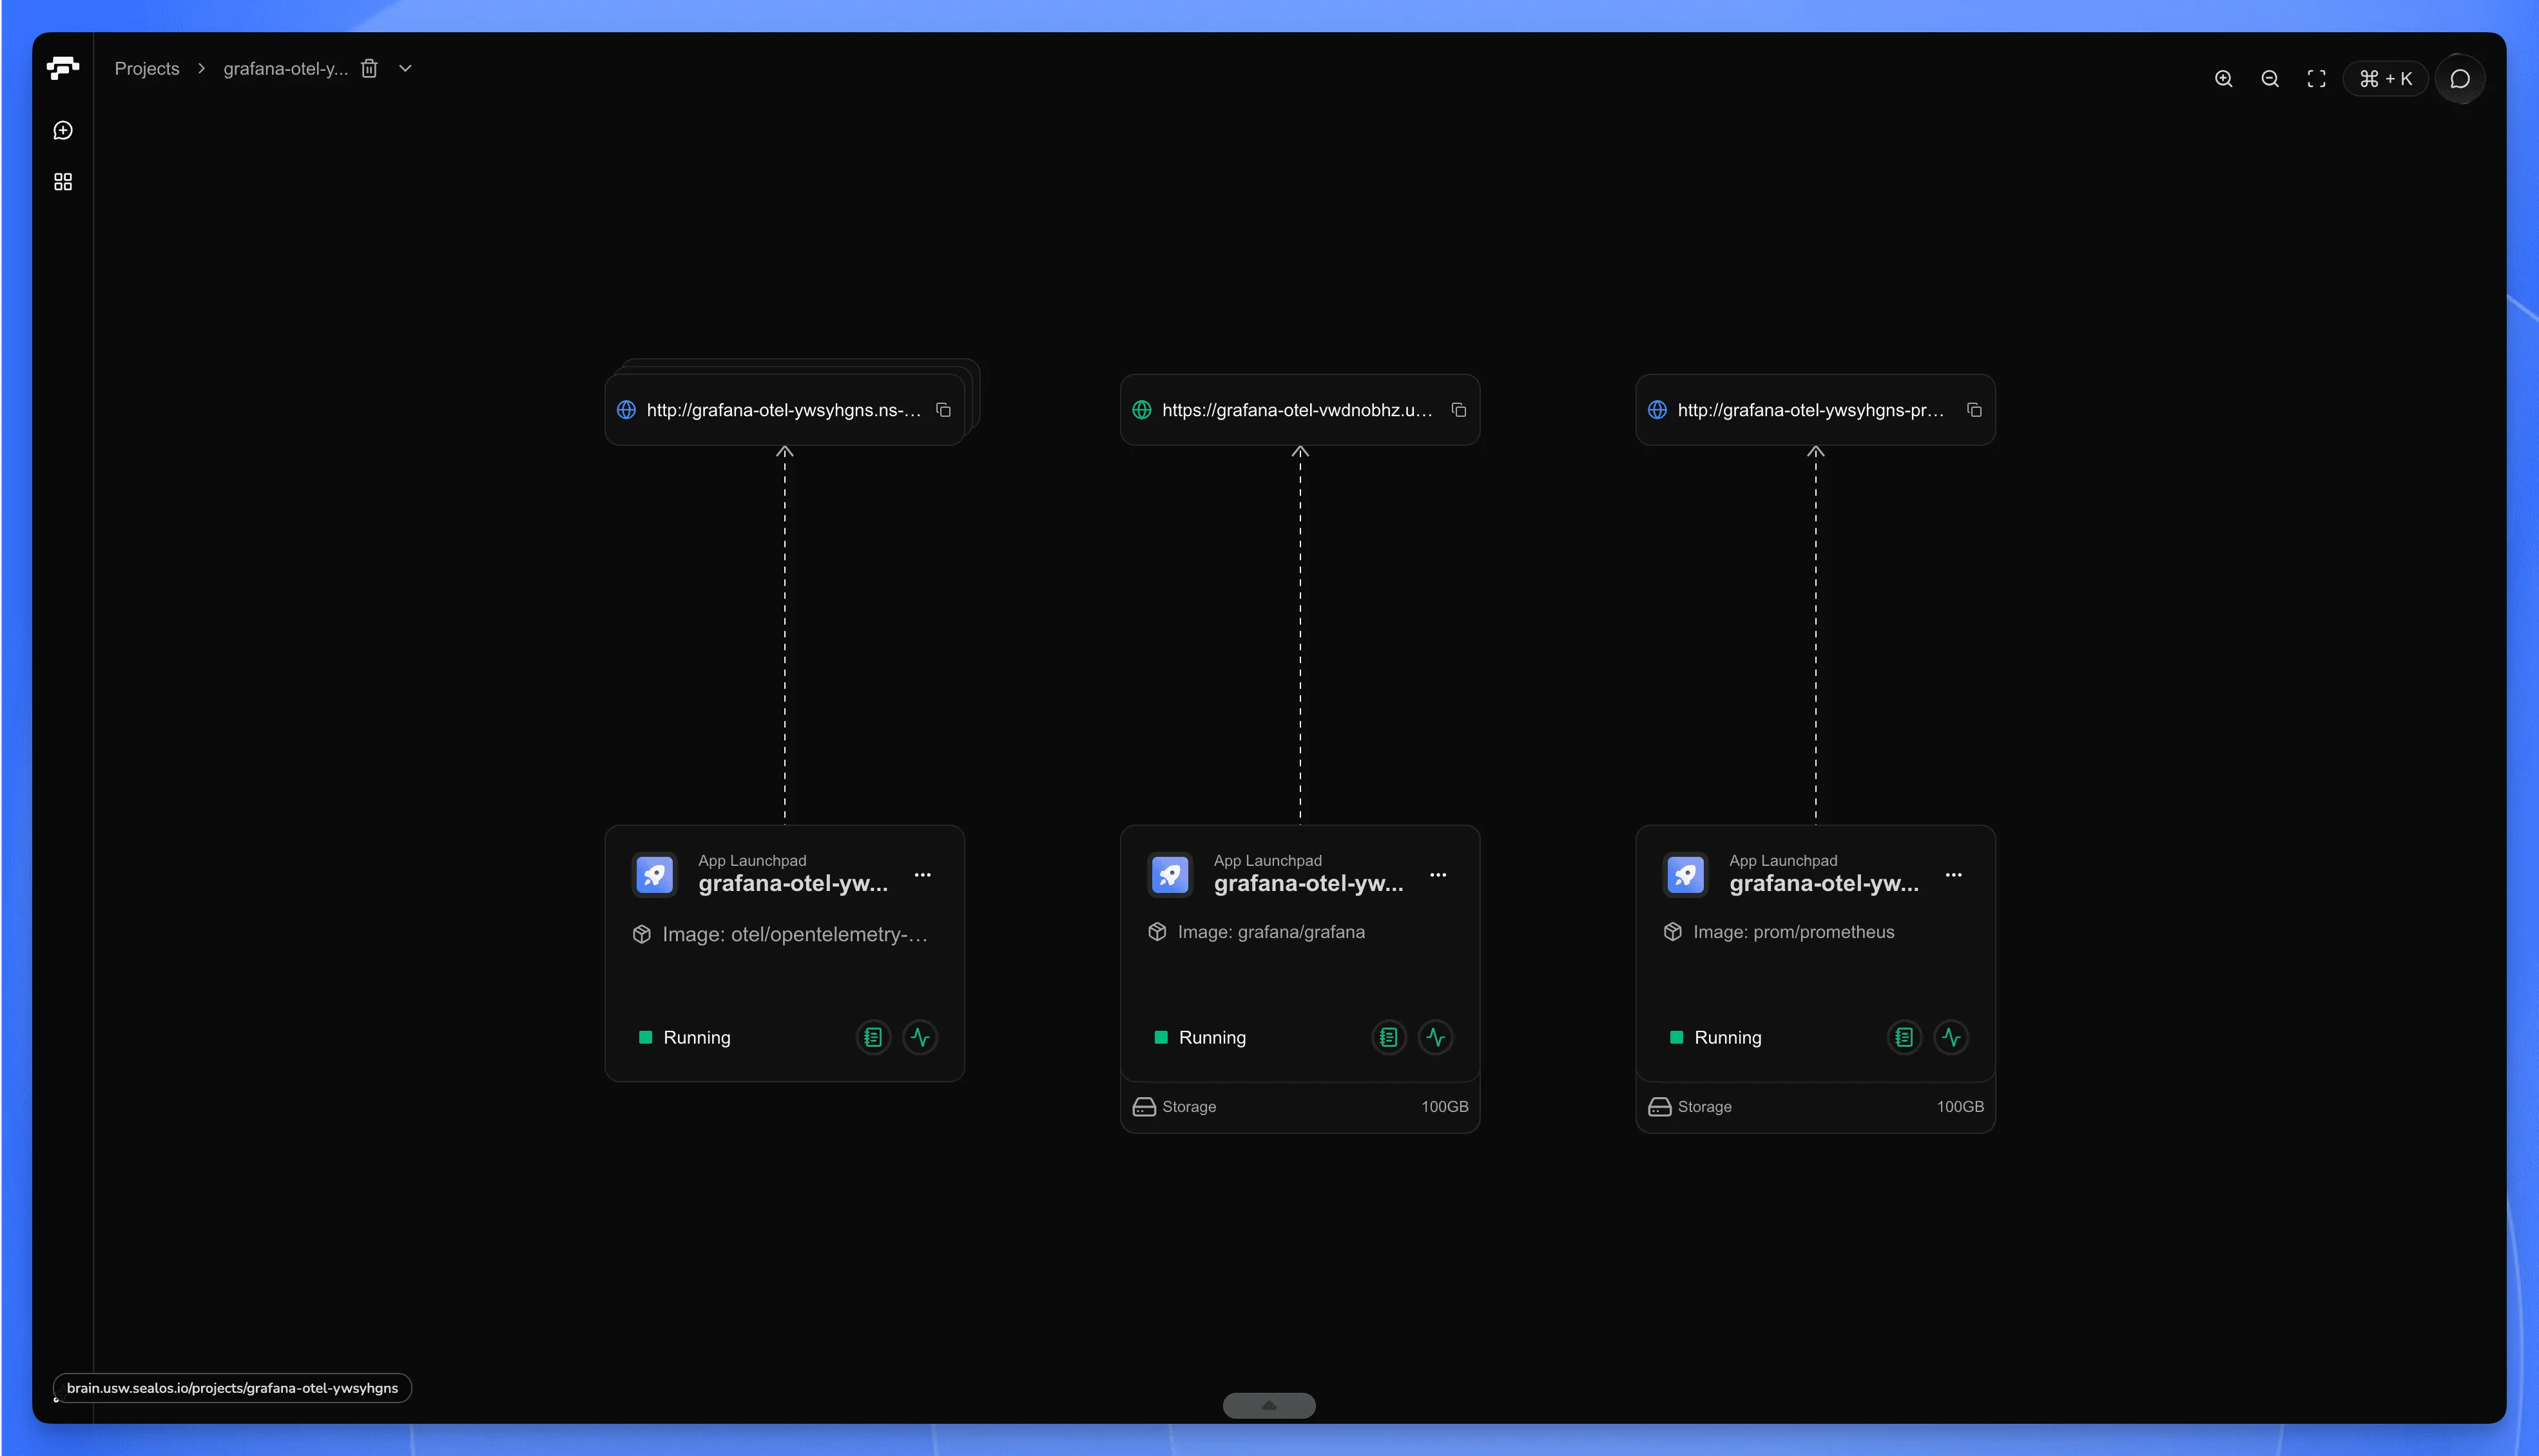Open more options on the prometheus card
This screenshot has height=1456, width=2539.
pyautogui.click(x=1954, y=874)
